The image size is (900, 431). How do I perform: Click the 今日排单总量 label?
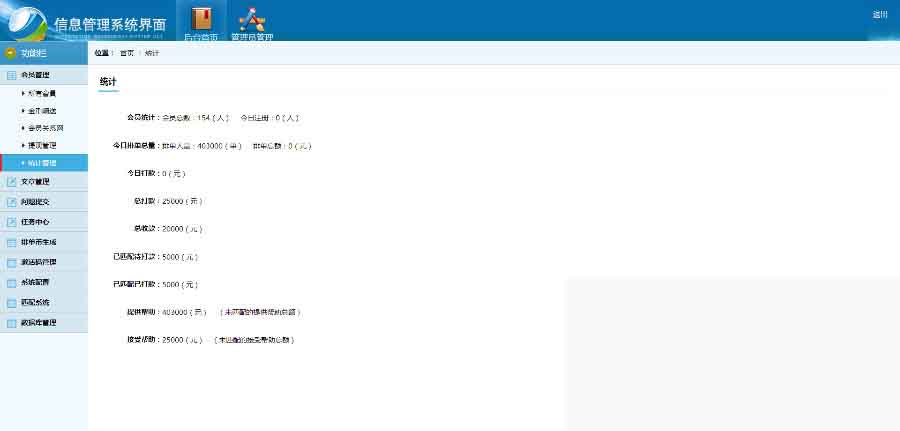coord(134,146)
